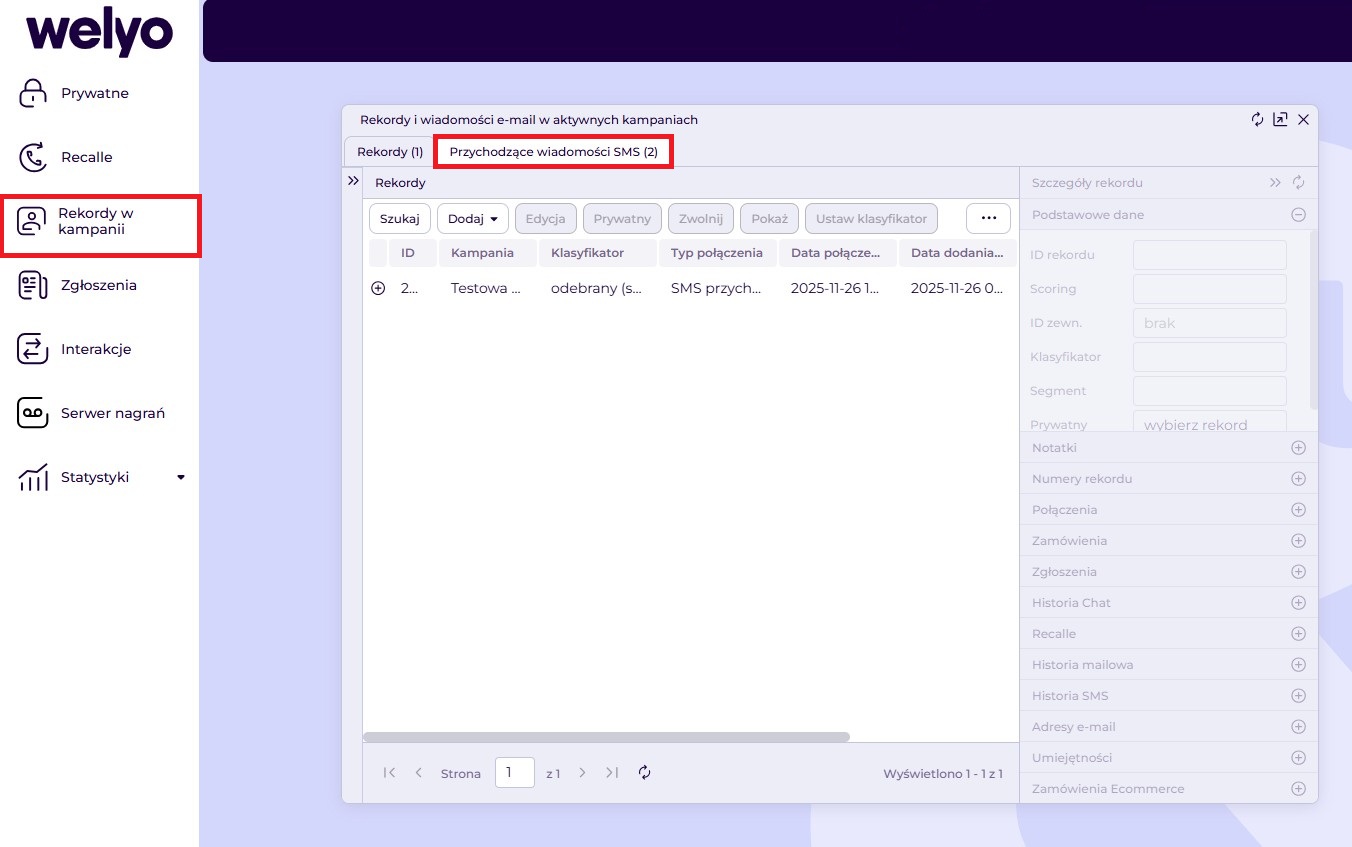1352x847 pixels.
Task: Switch to Przychodzące wiadomości SMS (2) tab
Action: point(553,152)
